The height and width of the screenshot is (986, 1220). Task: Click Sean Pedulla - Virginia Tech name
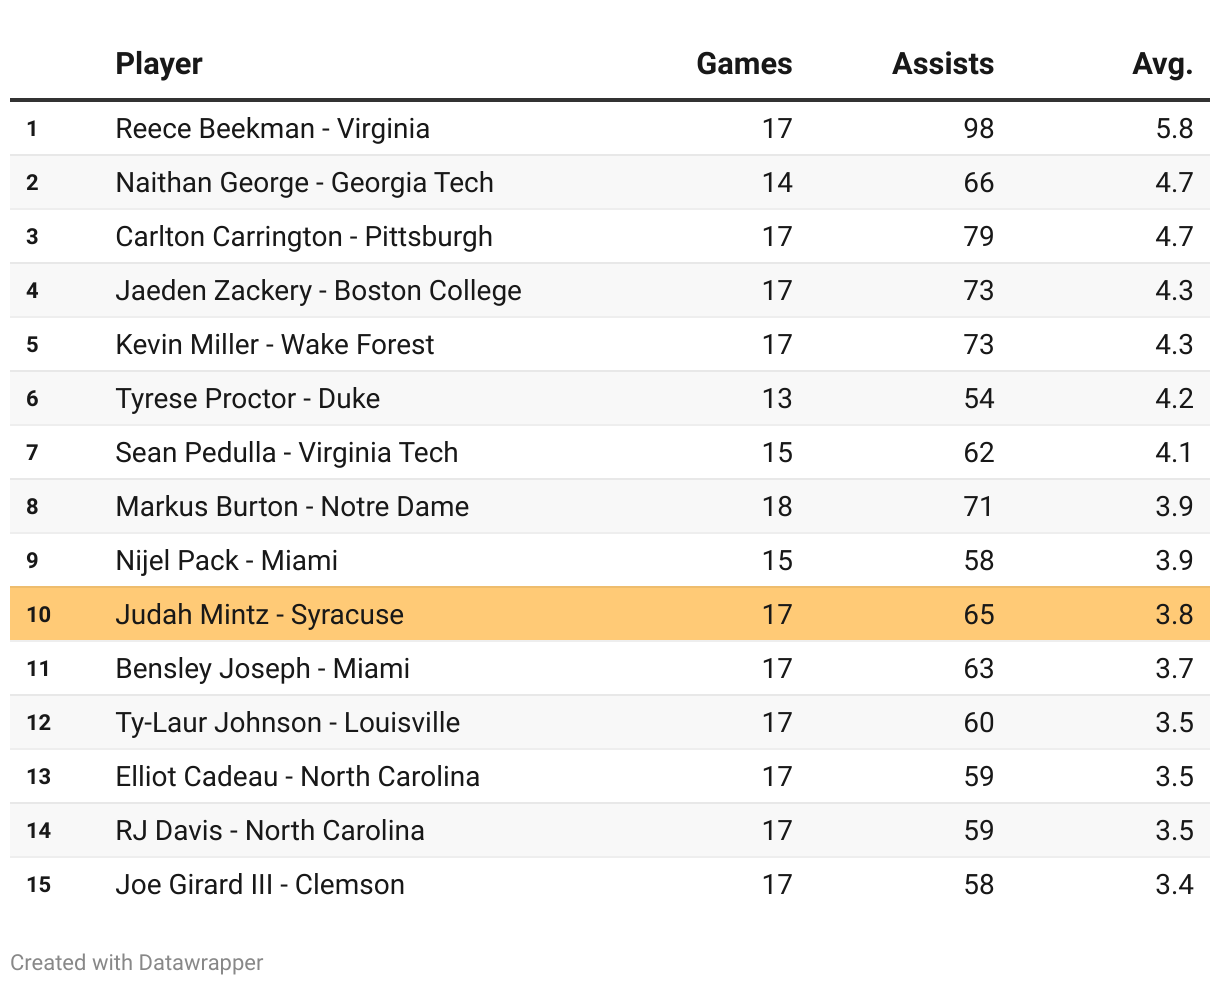click(x=286, y=453)
